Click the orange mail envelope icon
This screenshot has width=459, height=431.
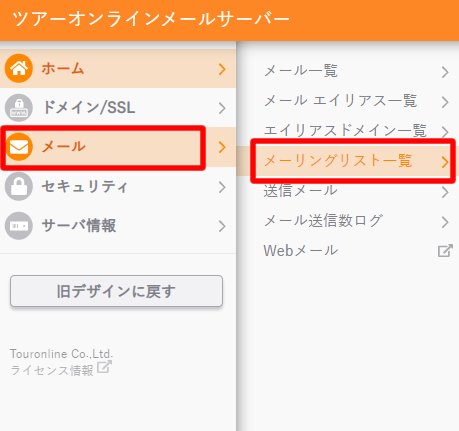click(19, 147)
